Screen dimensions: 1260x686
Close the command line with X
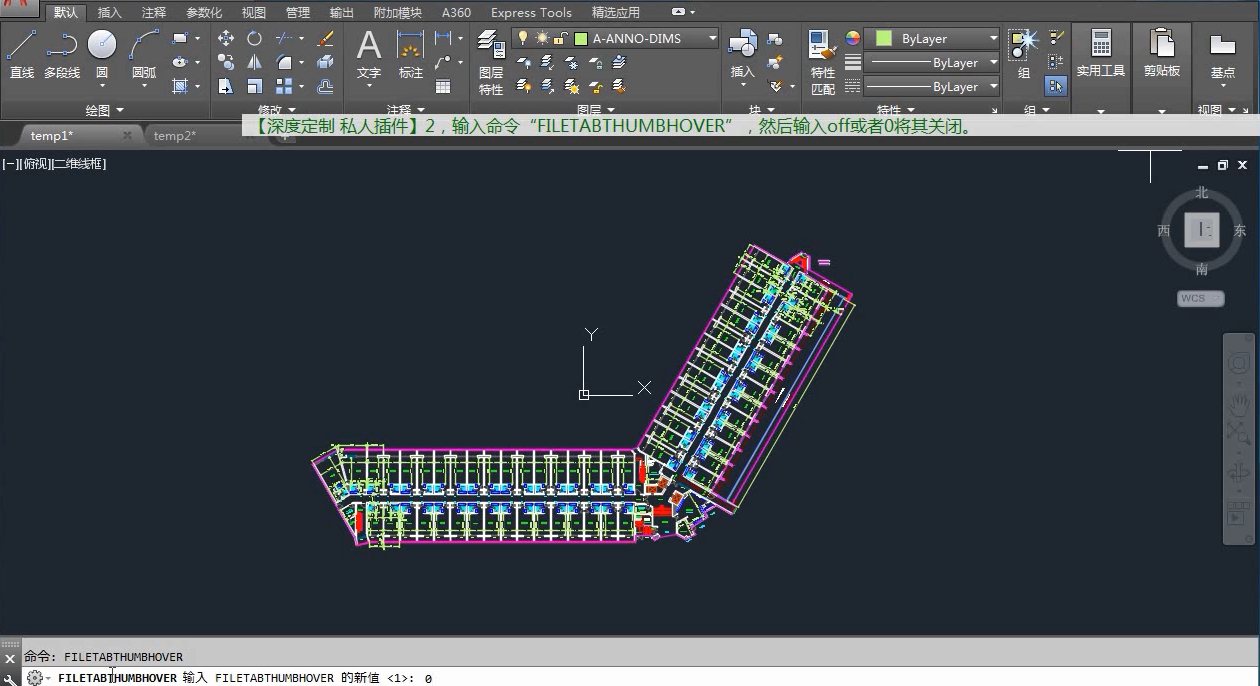[9, 659]
